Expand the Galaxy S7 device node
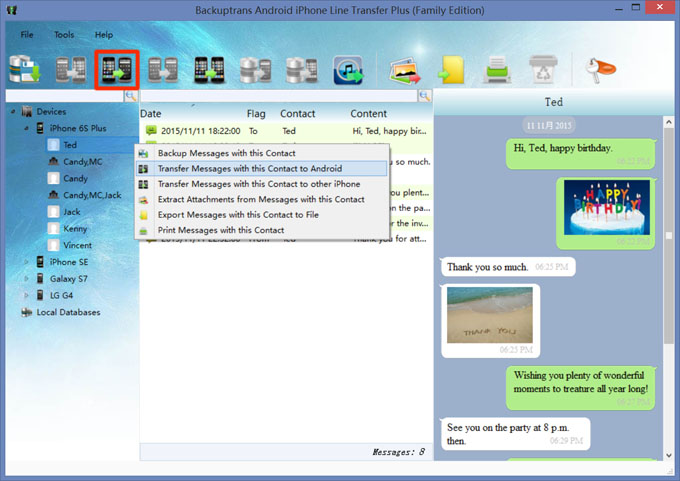 [x=26, y=278]
